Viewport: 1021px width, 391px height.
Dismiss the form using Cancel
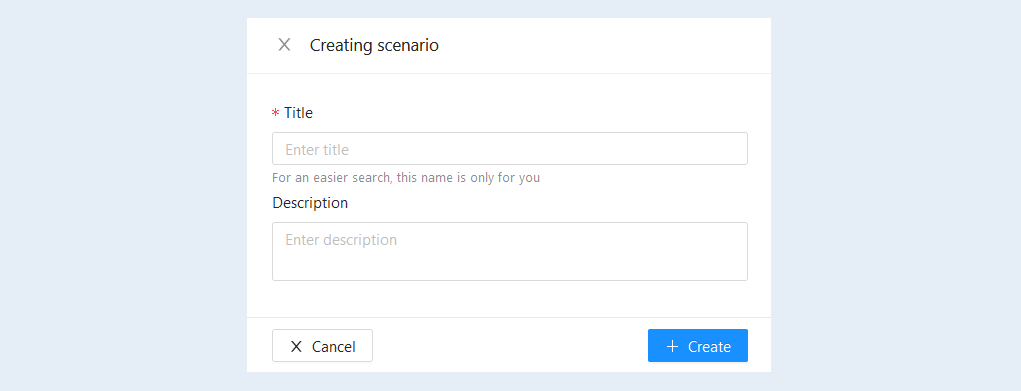coord(322,345)
